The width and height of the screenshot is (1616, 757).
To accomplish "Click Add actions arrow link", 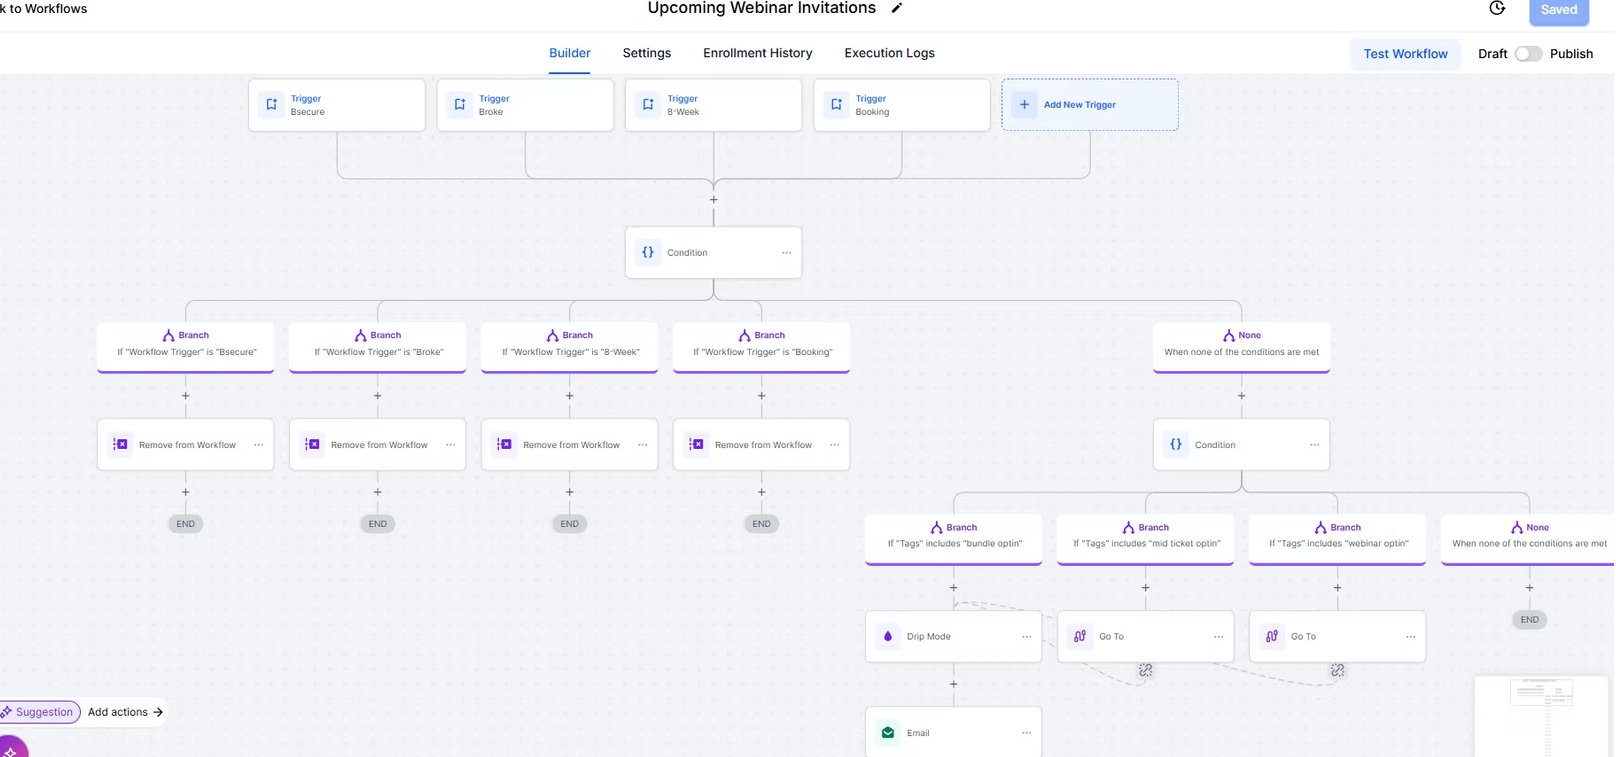I will coord(125,712).
